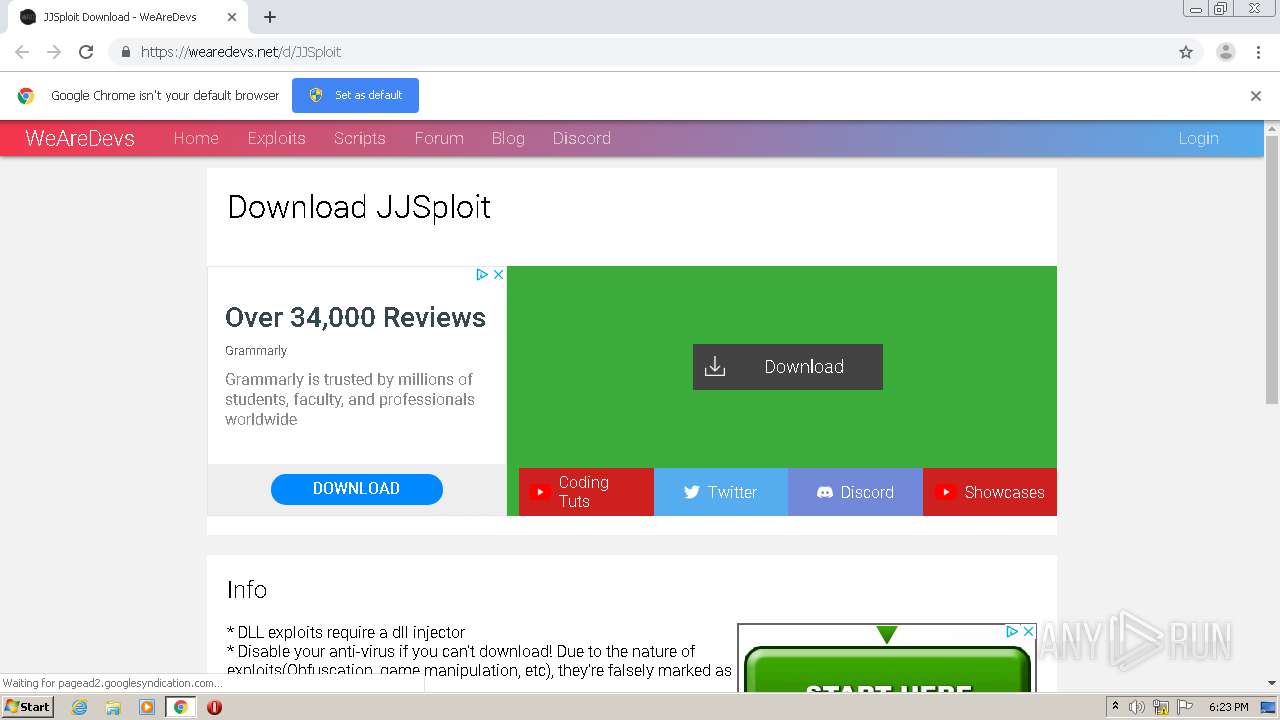
Task: Click the Login link
Action: [x=1198, y=138]
